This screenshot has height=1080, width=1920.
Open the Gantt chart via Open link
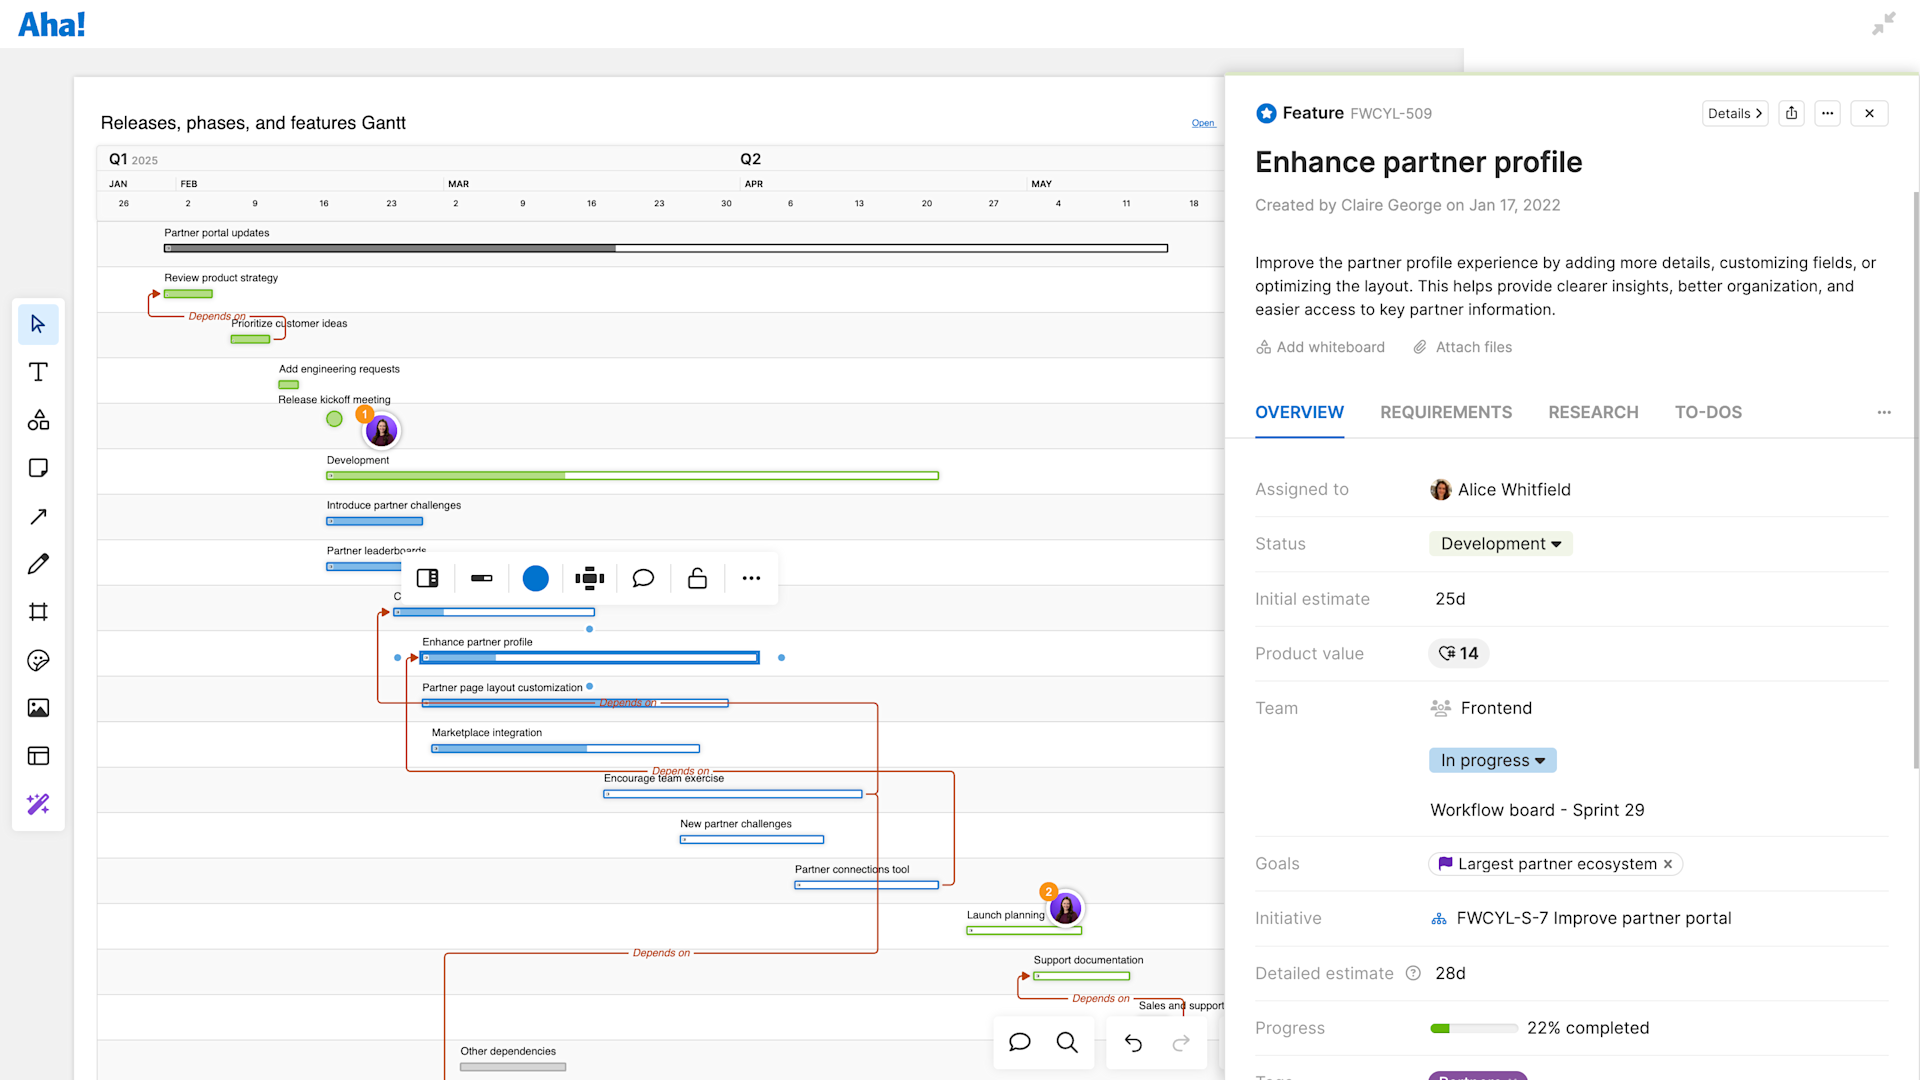tap(1203, 123)
